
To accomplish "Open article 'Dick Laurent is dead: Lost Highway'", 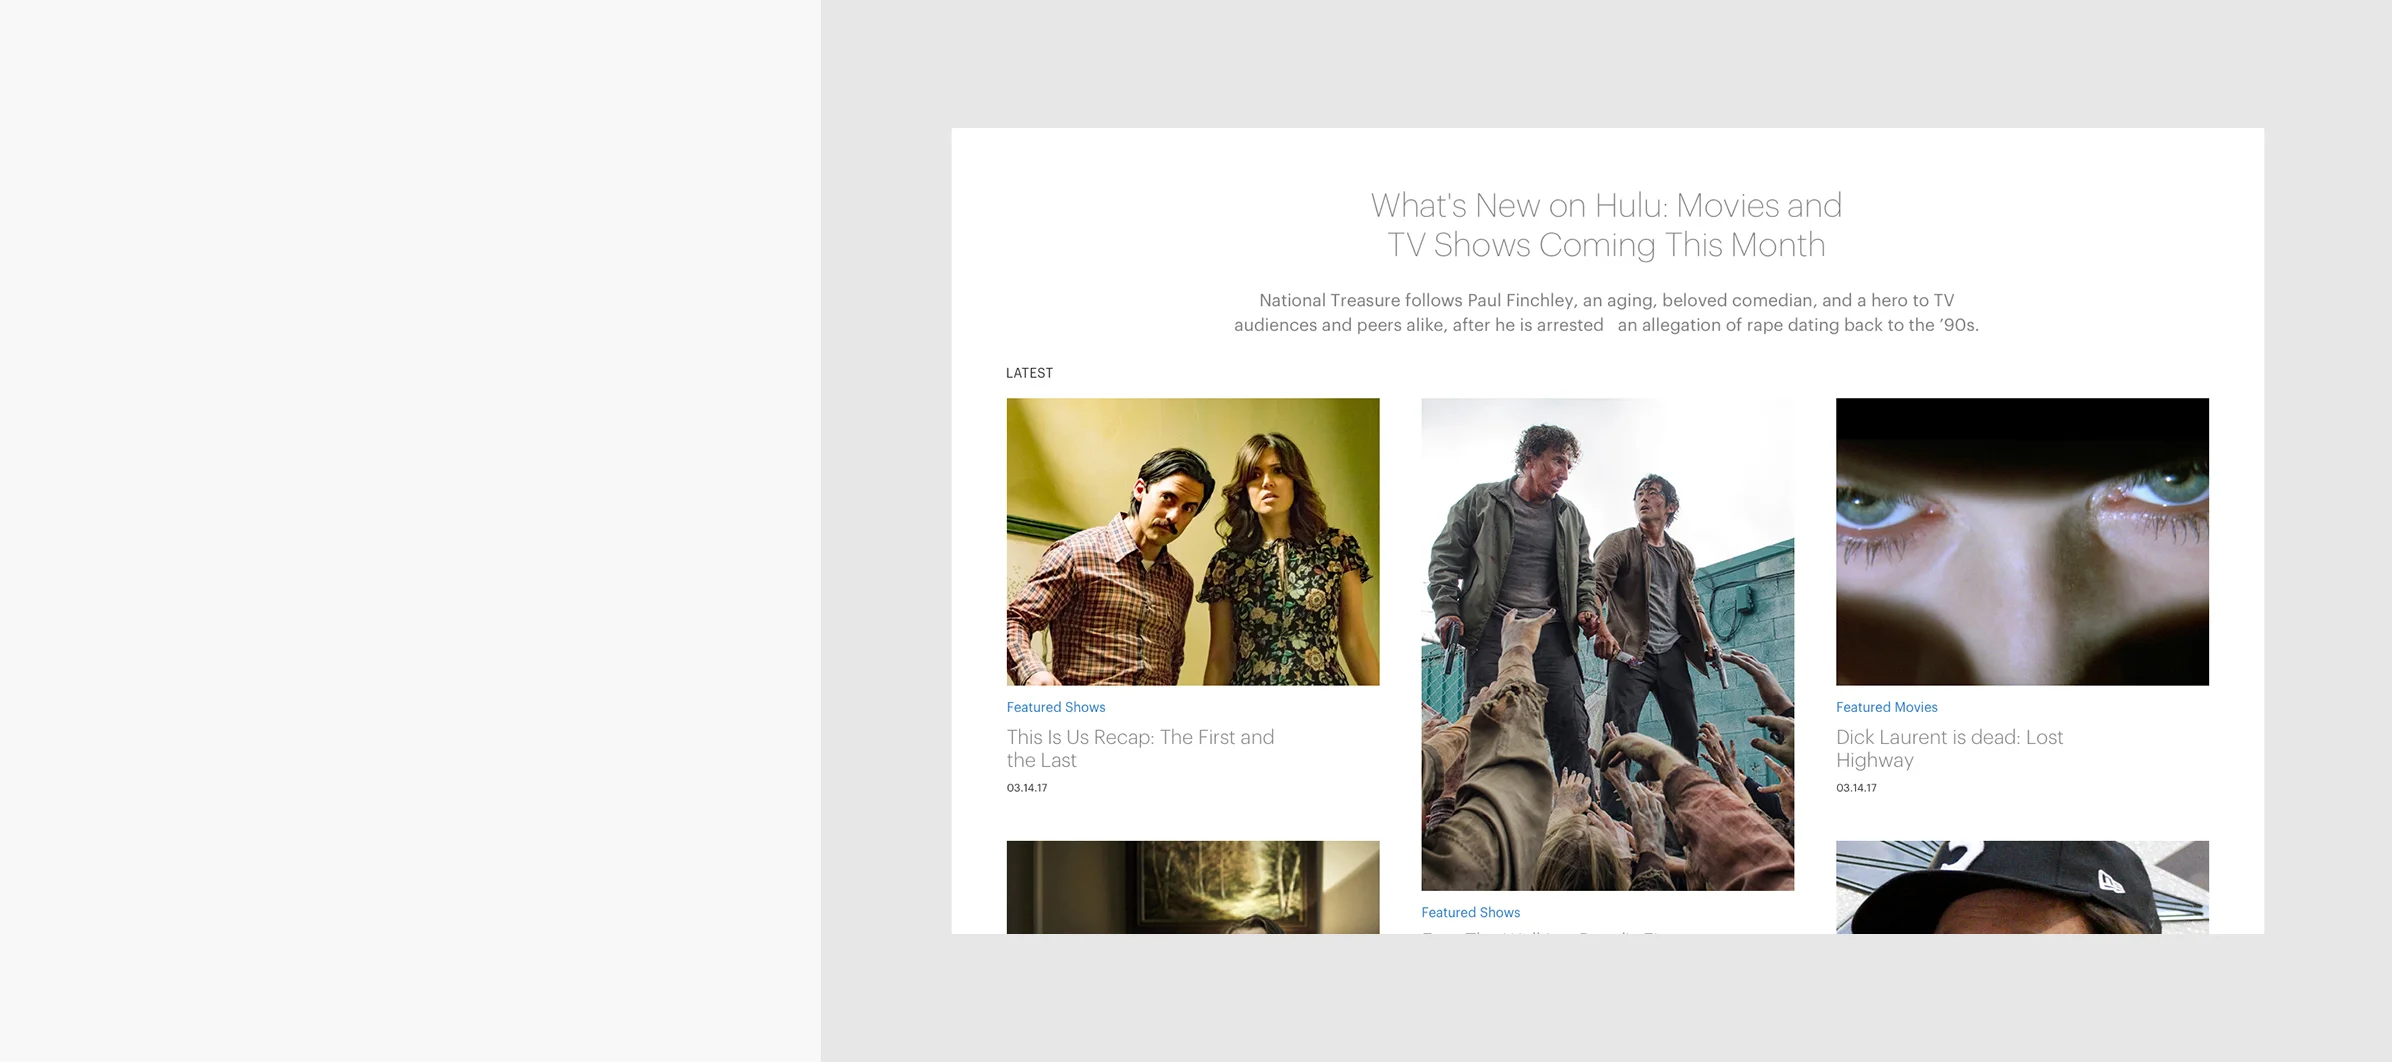I will (1949, 748).
